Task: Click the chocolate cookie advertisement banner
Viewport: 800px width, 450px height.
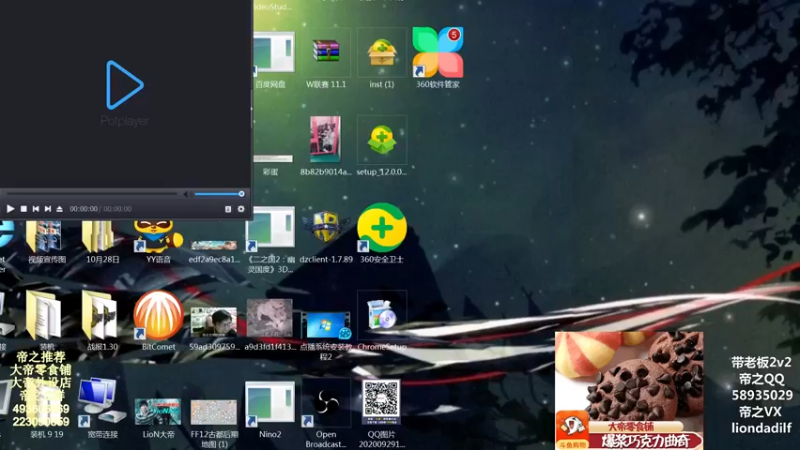Action: 629,391
